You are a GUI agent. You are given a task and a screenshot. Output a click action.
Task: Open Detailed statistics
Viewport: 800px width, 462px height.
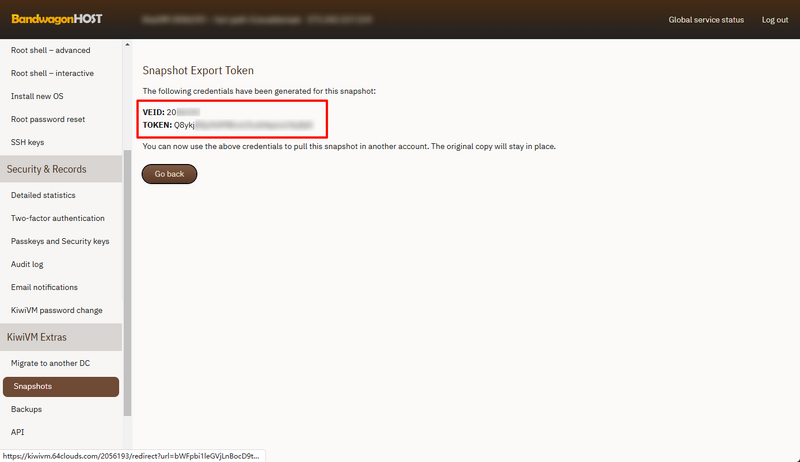(x=43, y=195)
